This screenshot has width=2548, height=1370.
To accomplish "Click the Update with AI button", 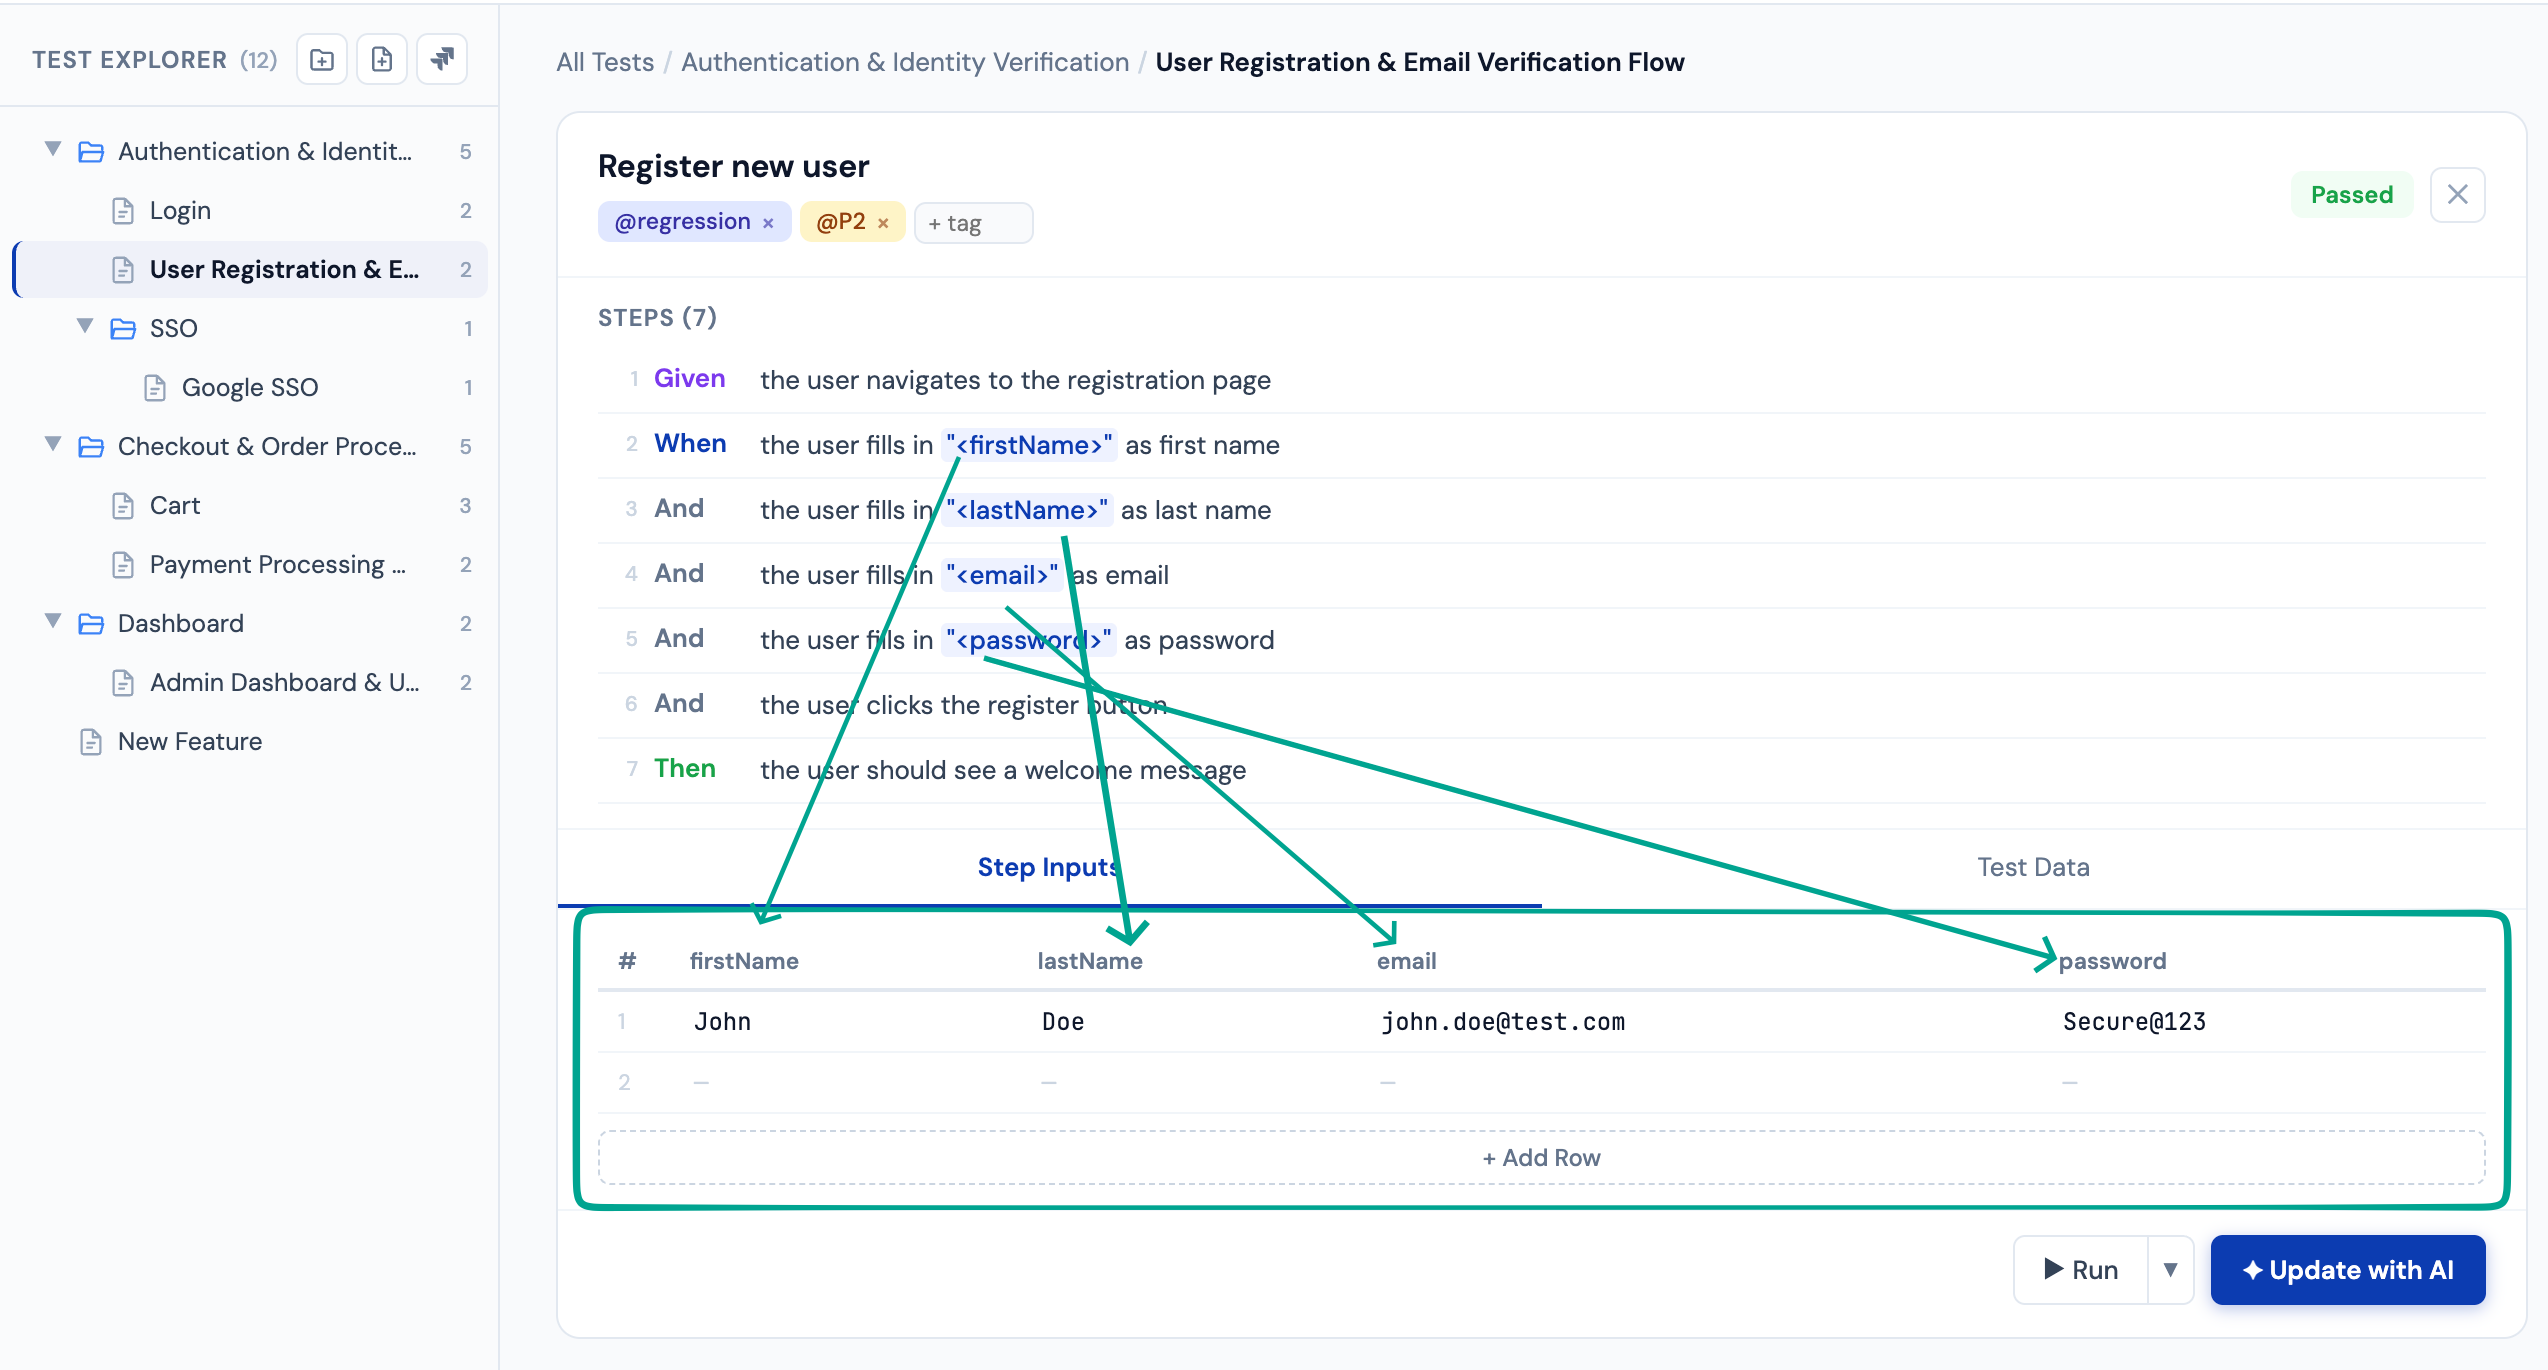I will pyautogui.click(x=2347, y=1270).
